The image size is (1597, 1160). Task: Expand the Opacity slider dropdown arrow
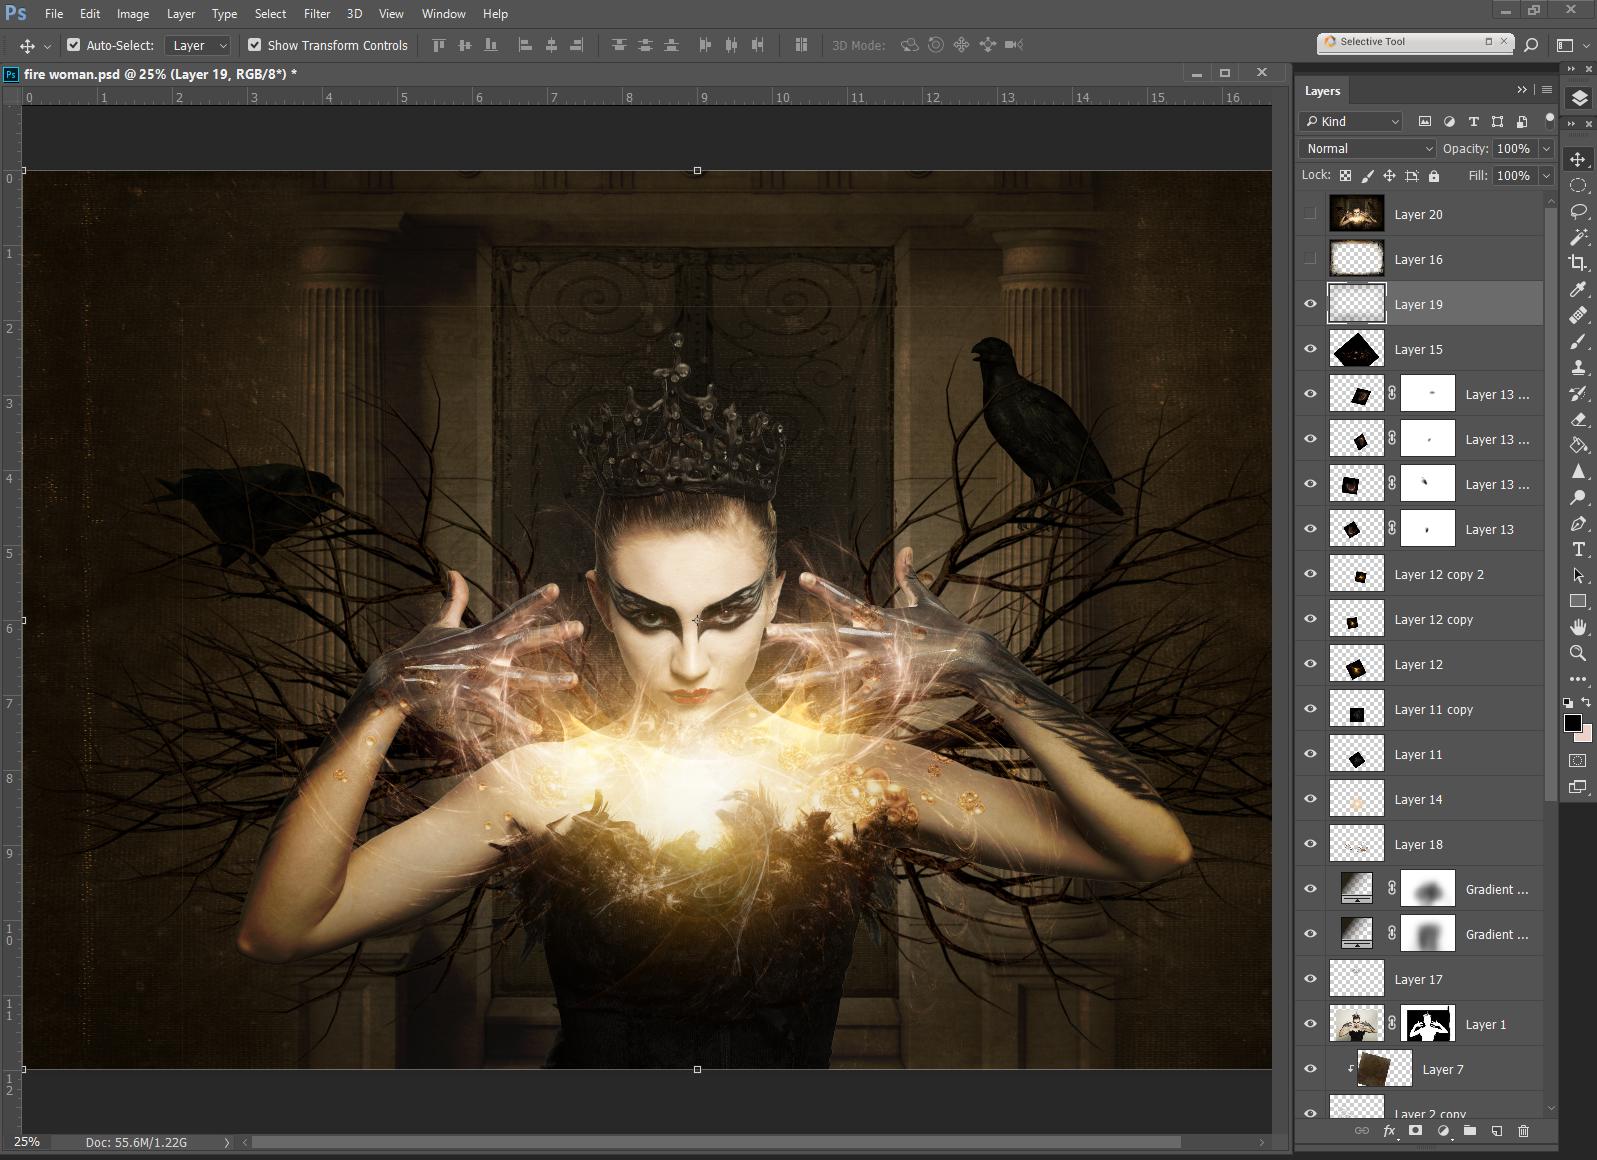[x=1546, y=148]
